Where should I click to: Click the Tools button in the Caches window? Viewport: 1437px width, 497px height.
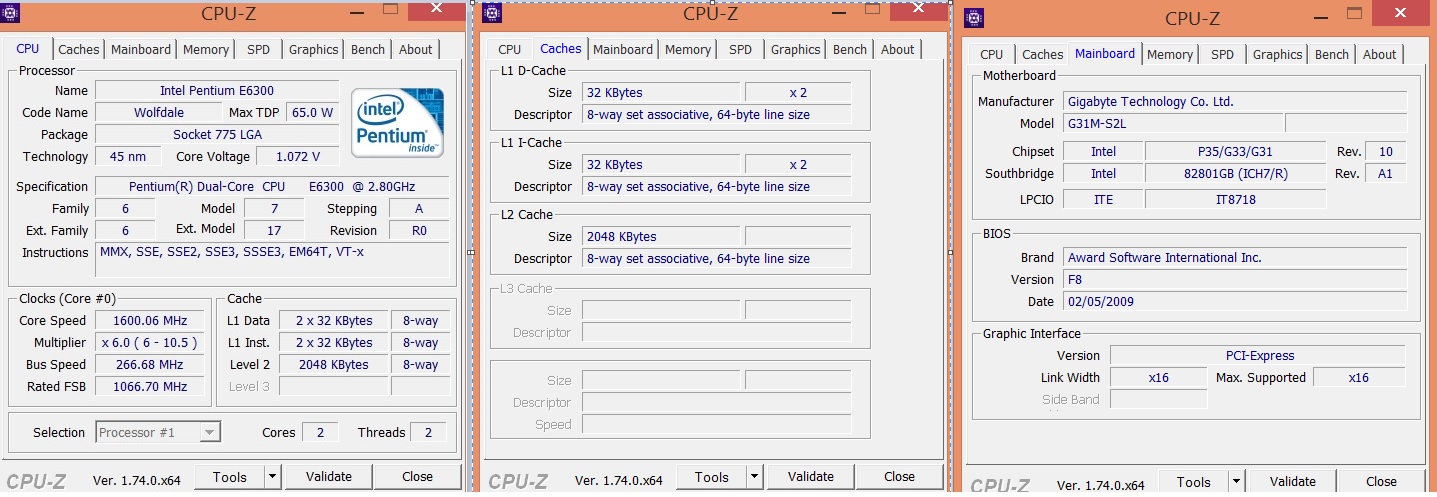(712, 477)
